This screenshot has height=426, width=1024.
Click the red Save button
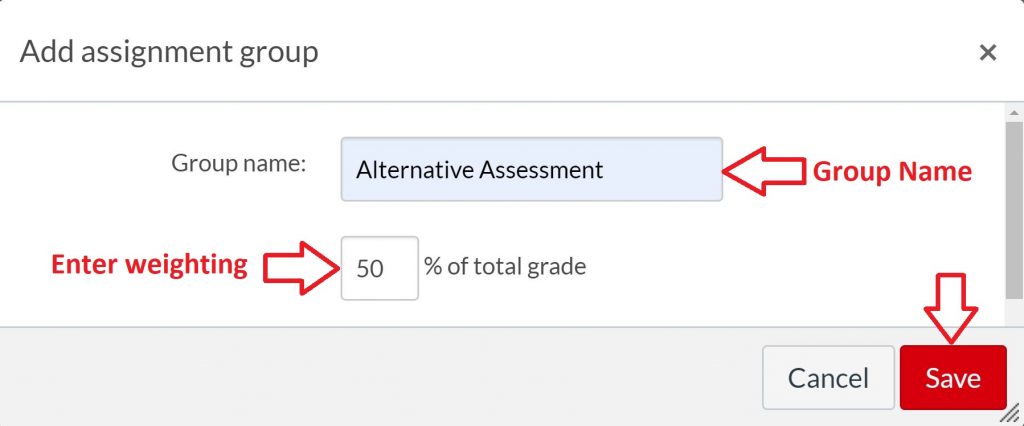click(x=952, y=378)
